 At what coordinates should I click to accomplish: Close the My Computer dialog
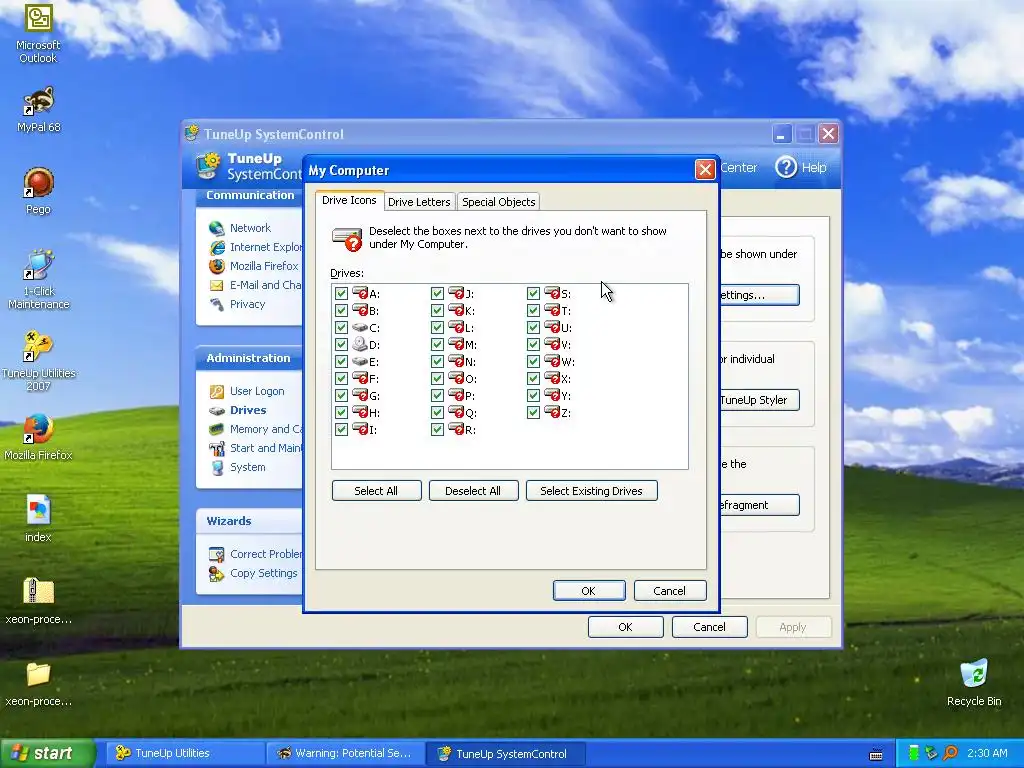pos(705,170)
